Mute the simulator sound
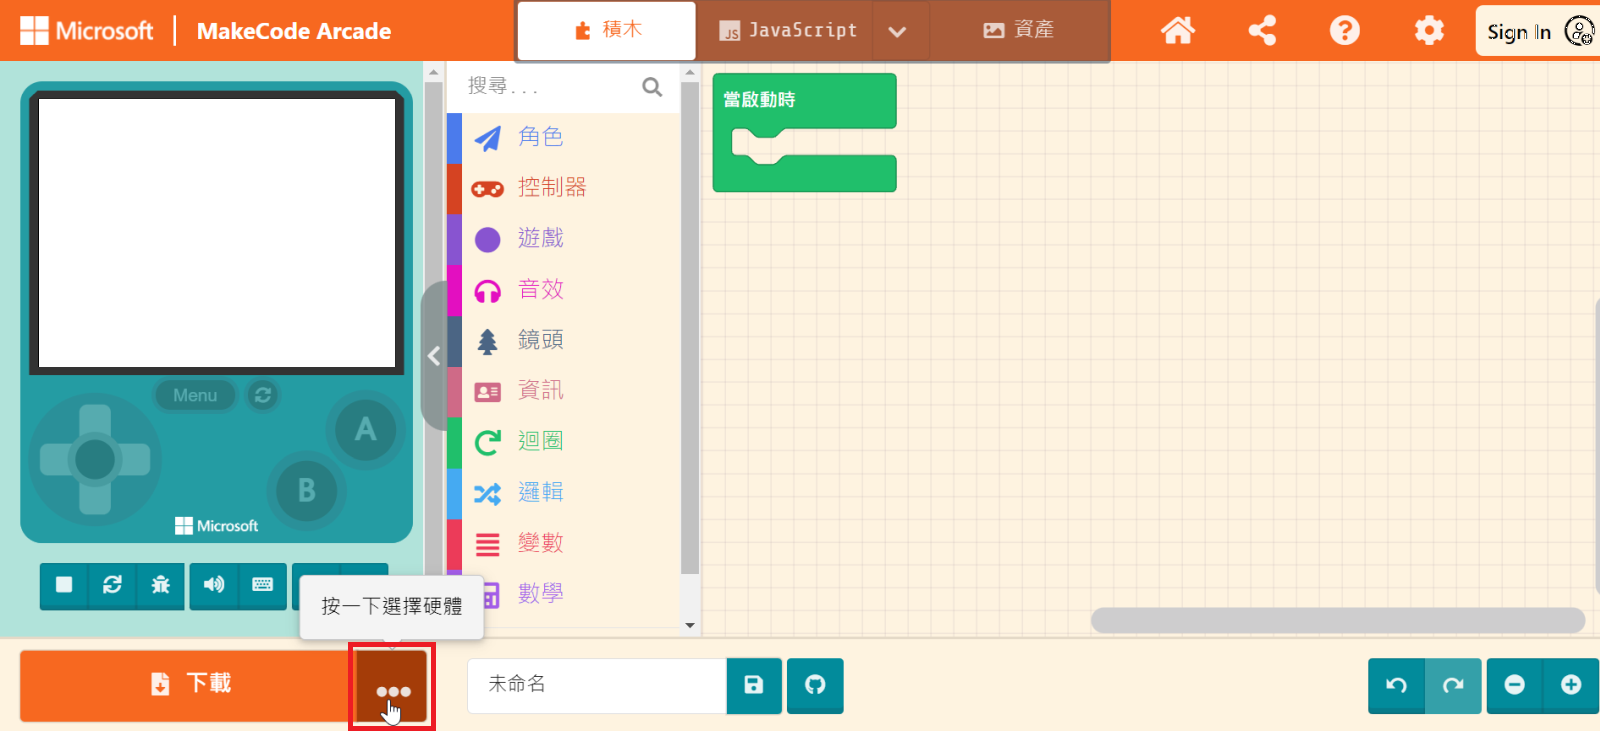 214,585
